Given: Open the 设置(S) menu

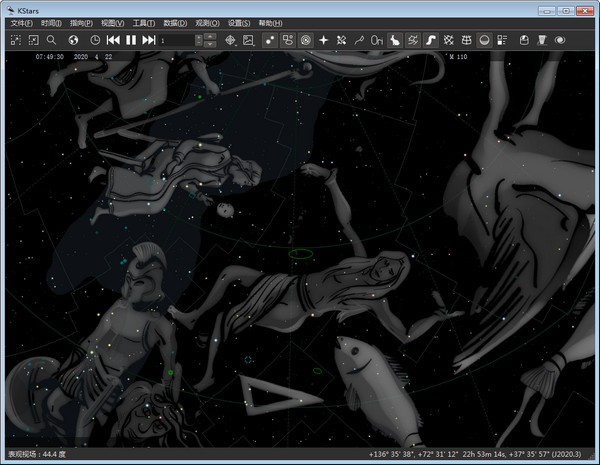Looking at the screenshot, I should coord(238,22).
